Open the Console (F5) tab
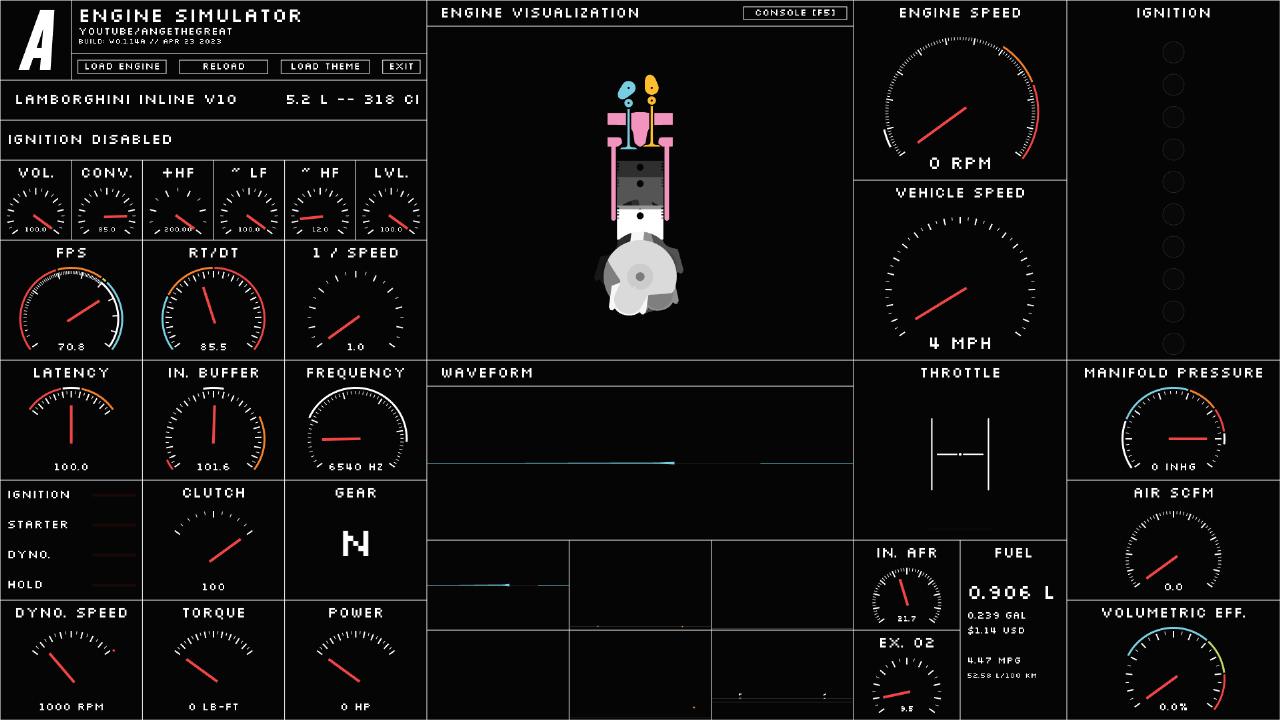This screenshot has width=1280, height=720. (795, 13)
